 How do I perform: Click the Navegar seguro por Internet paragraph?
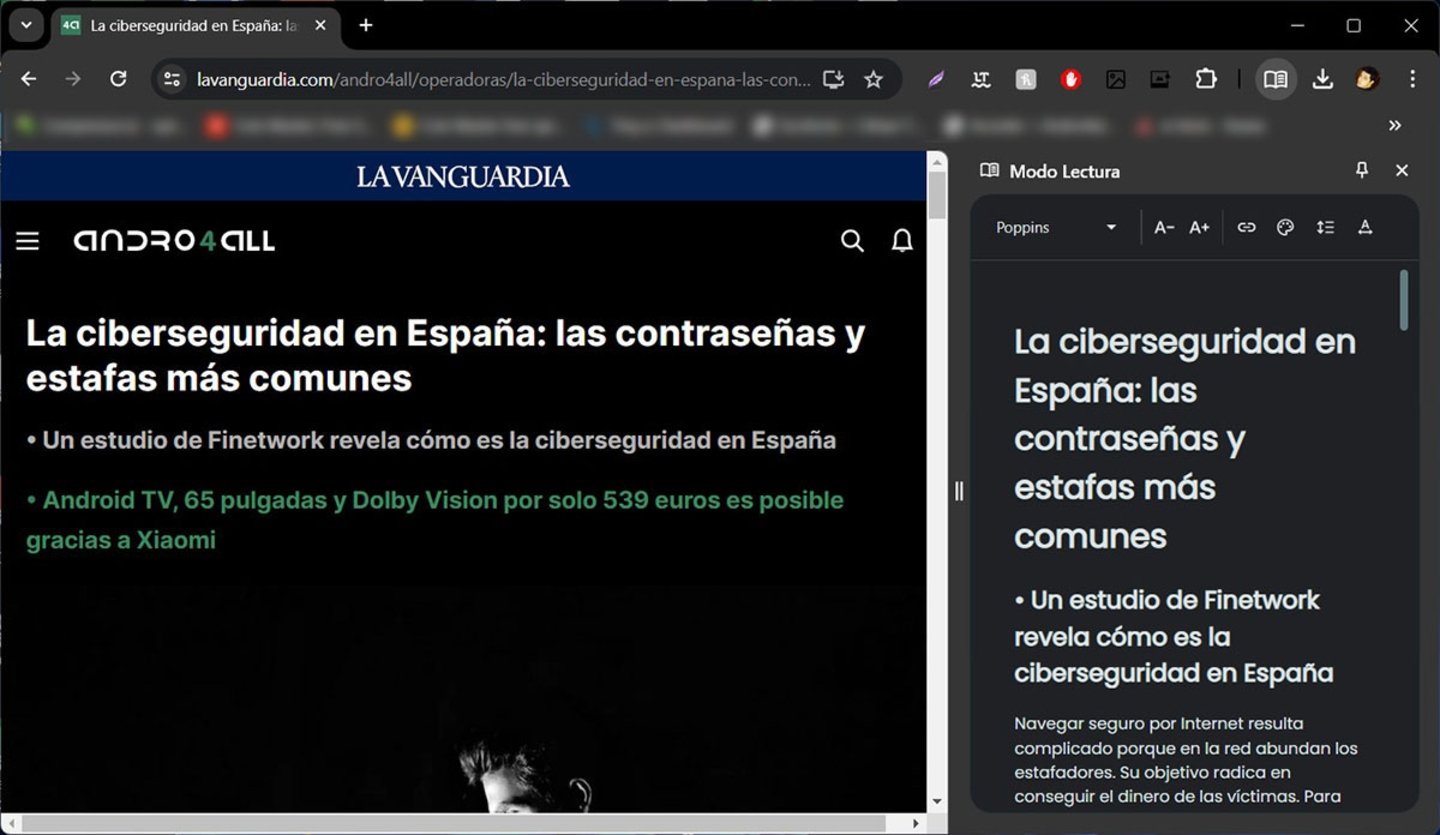1186,760
